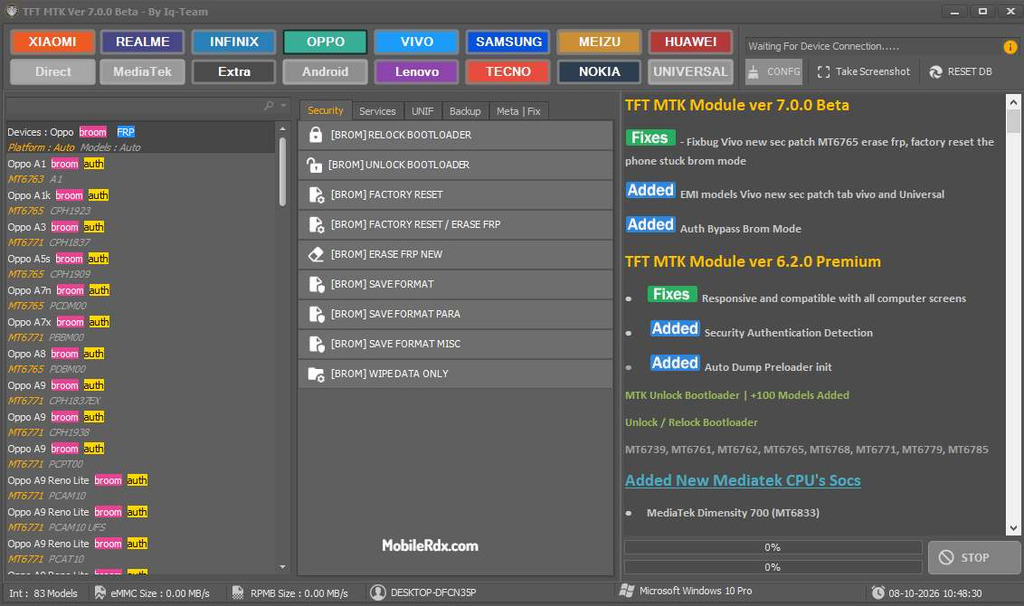Click the clock icon beside the date

[878, 592]
